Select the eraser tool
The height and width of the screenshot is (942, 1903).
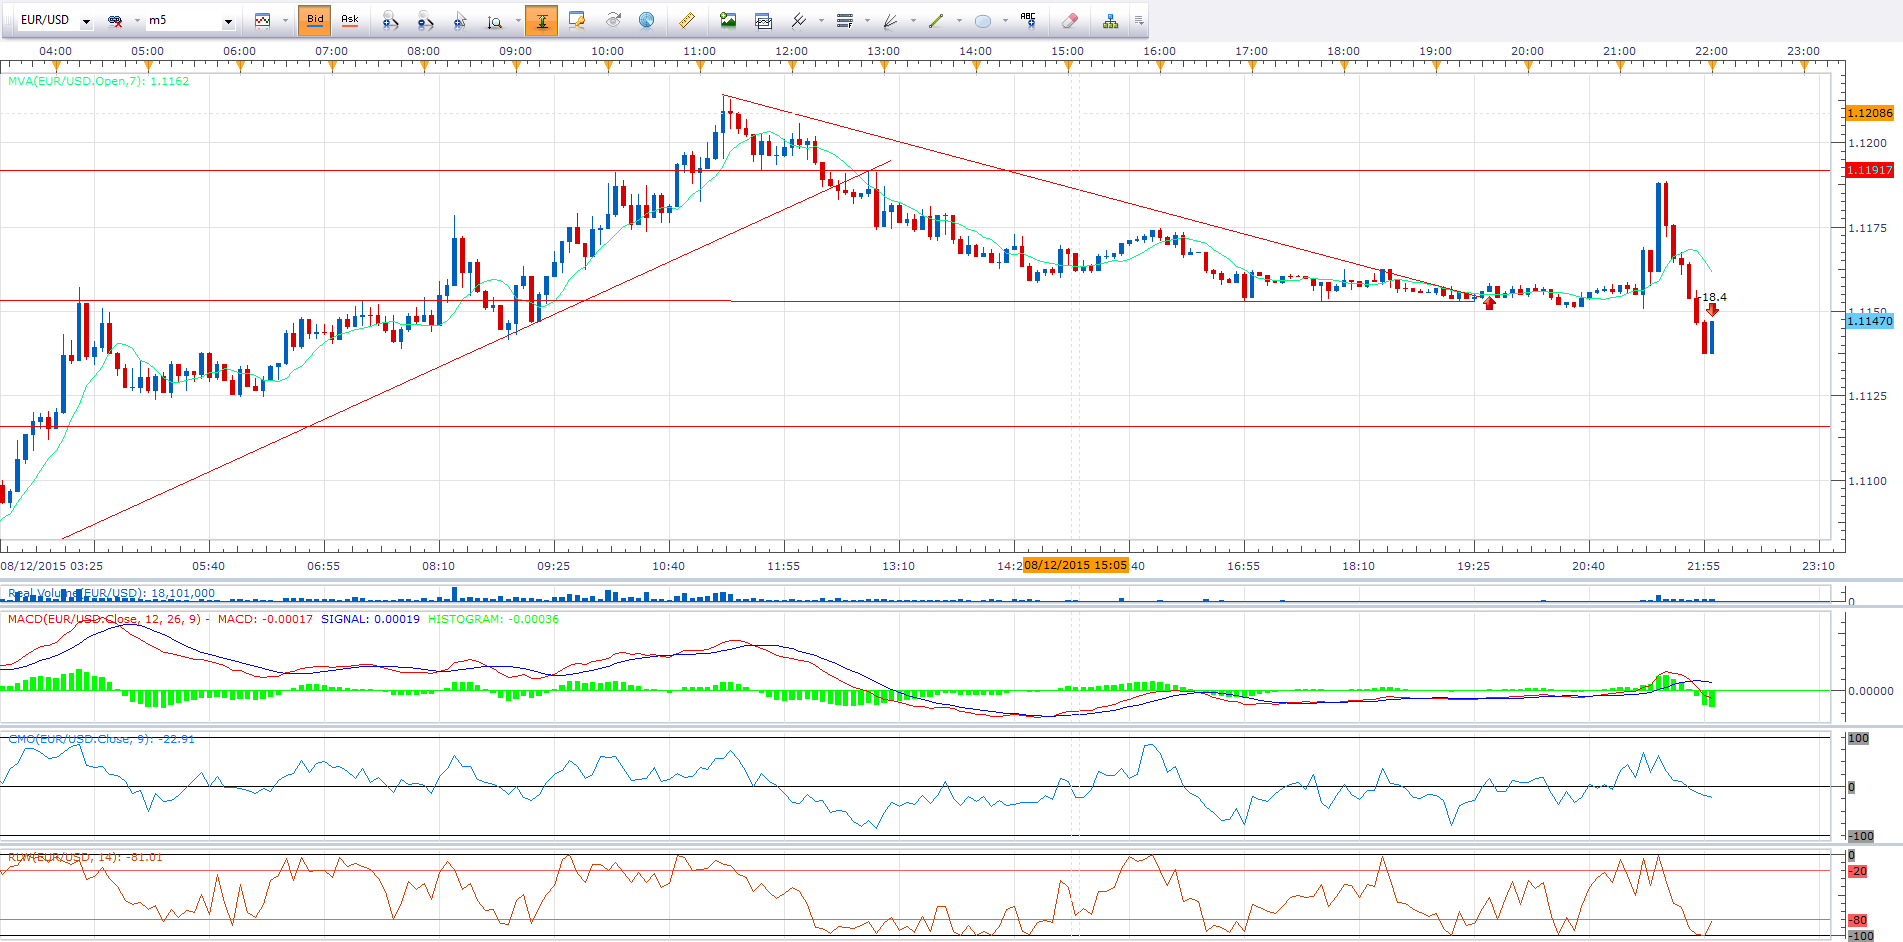pyautogui.click(x=1069, y=21)
